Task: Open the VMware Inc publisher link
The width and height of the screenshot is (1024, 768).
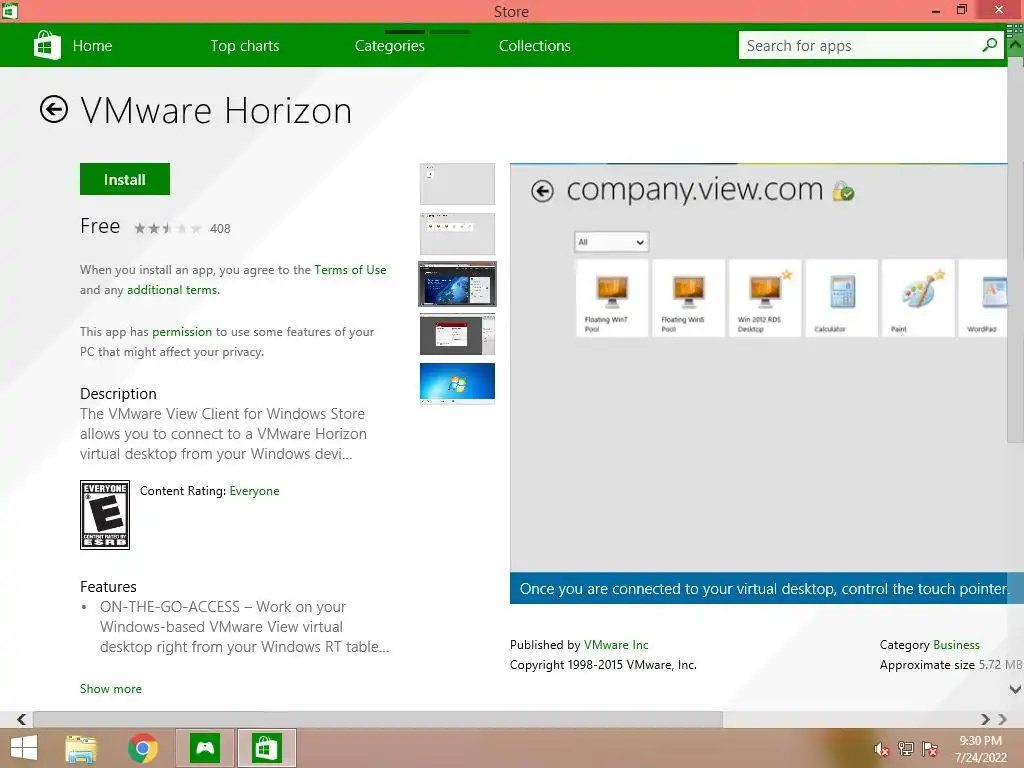Action: [x=616, y=645]
